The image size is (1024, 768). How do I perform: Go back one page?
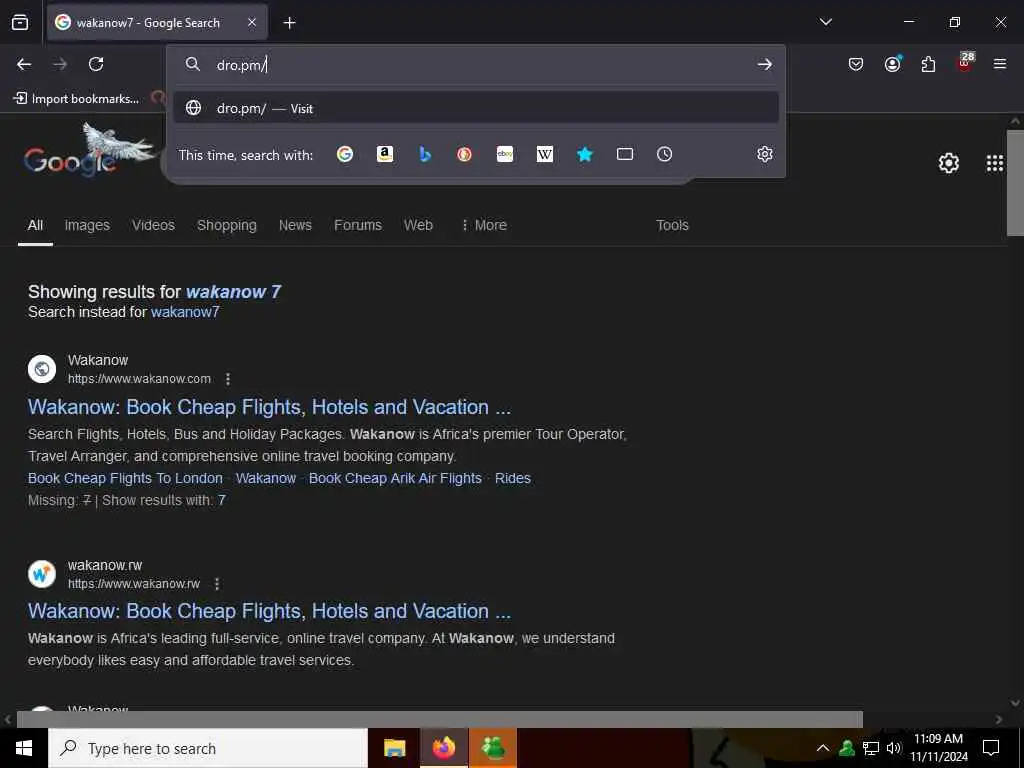(x=24, y=64)
